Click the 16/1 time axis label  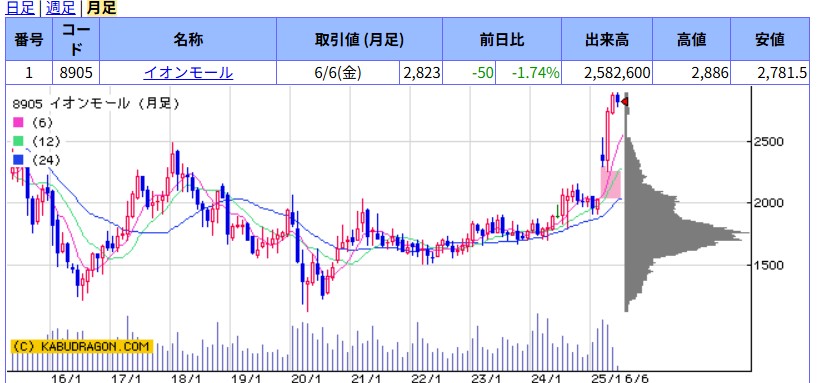(x=67, y=378)
